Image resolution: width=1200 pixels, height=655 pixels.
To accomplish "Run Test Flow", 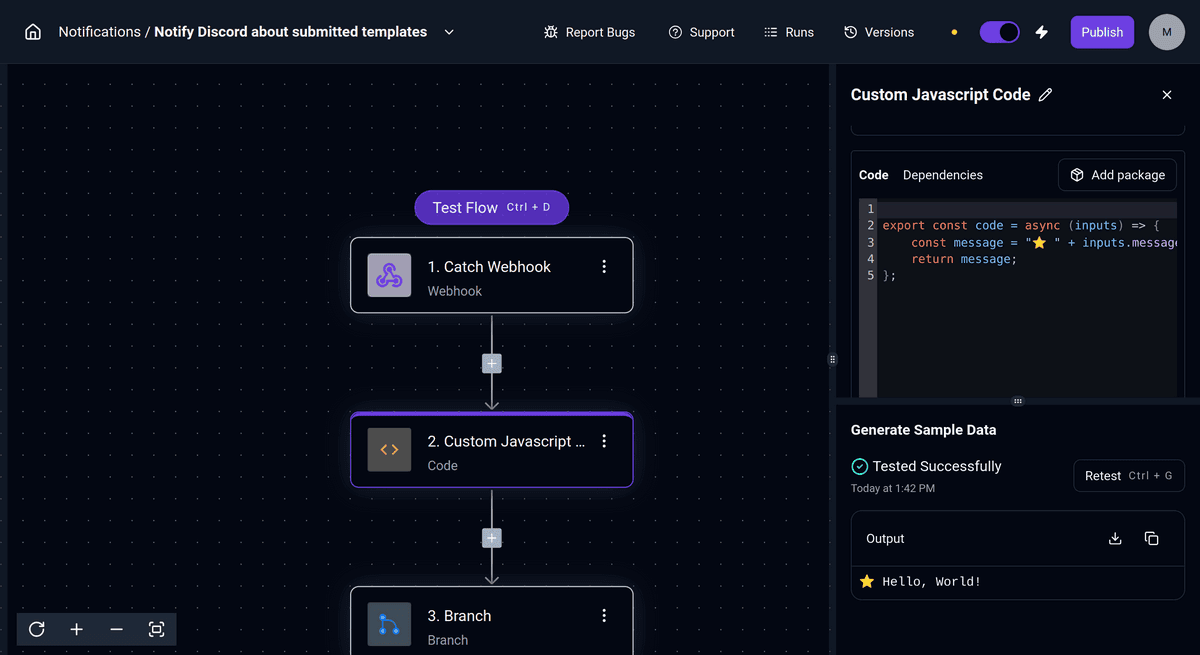I will (492, 207).
